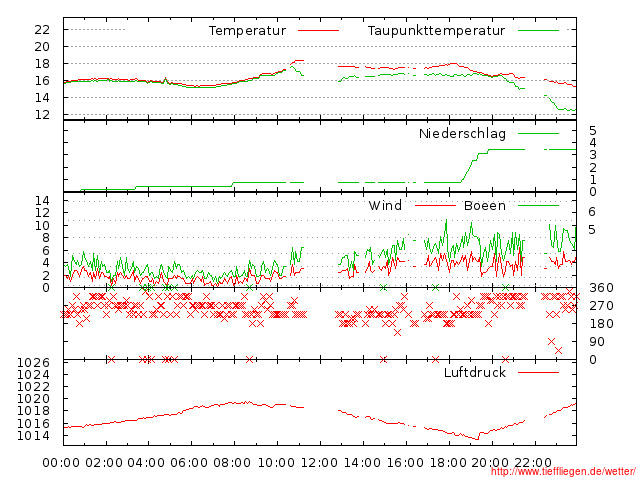Click the red Wind legend line
The height and width of the screenshot is (480, 640).
[x=435, y=205]
